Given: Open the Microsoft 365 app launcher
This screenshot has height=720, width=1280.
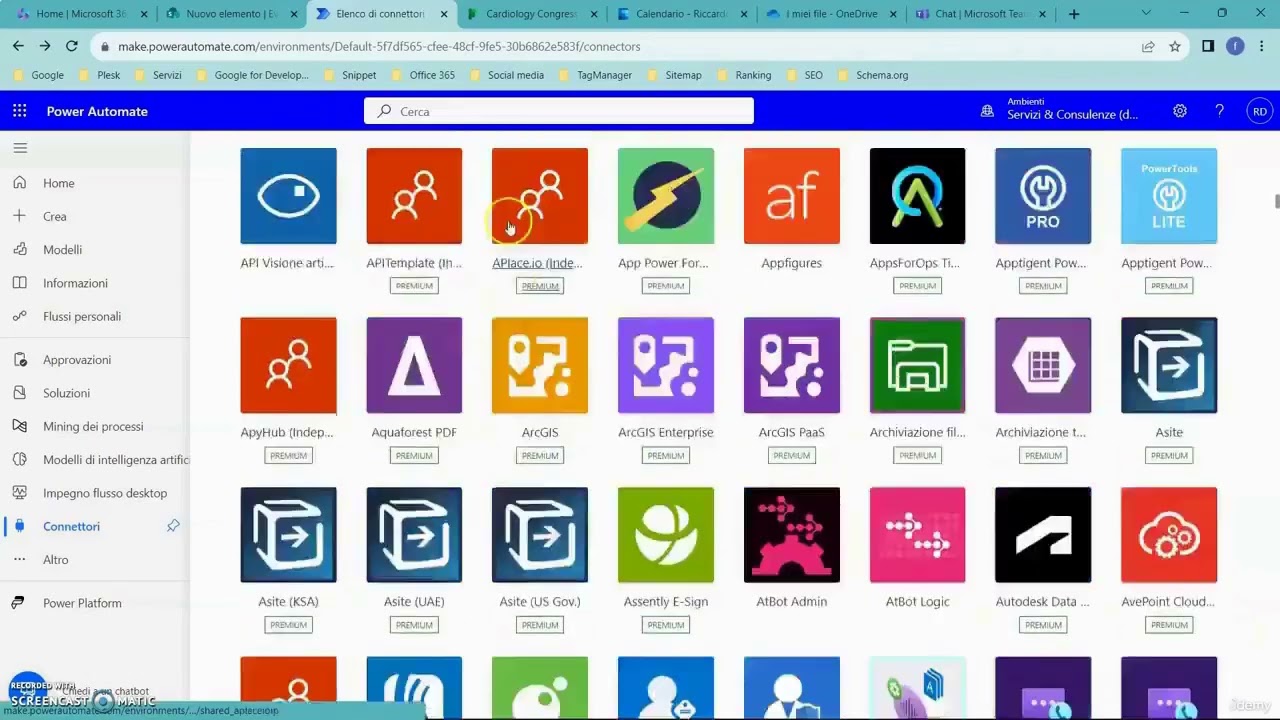Looking at the screenshot, I should pyautogui.click(x=20, y=111).
